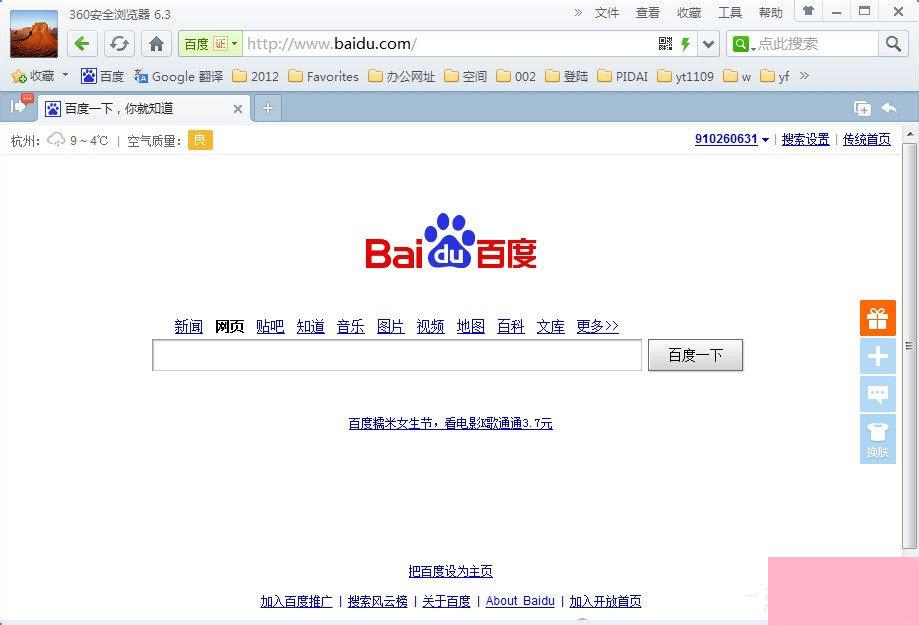Open the tab list window icon
Viewport: 919px width, 625px height.
[862, 108]
